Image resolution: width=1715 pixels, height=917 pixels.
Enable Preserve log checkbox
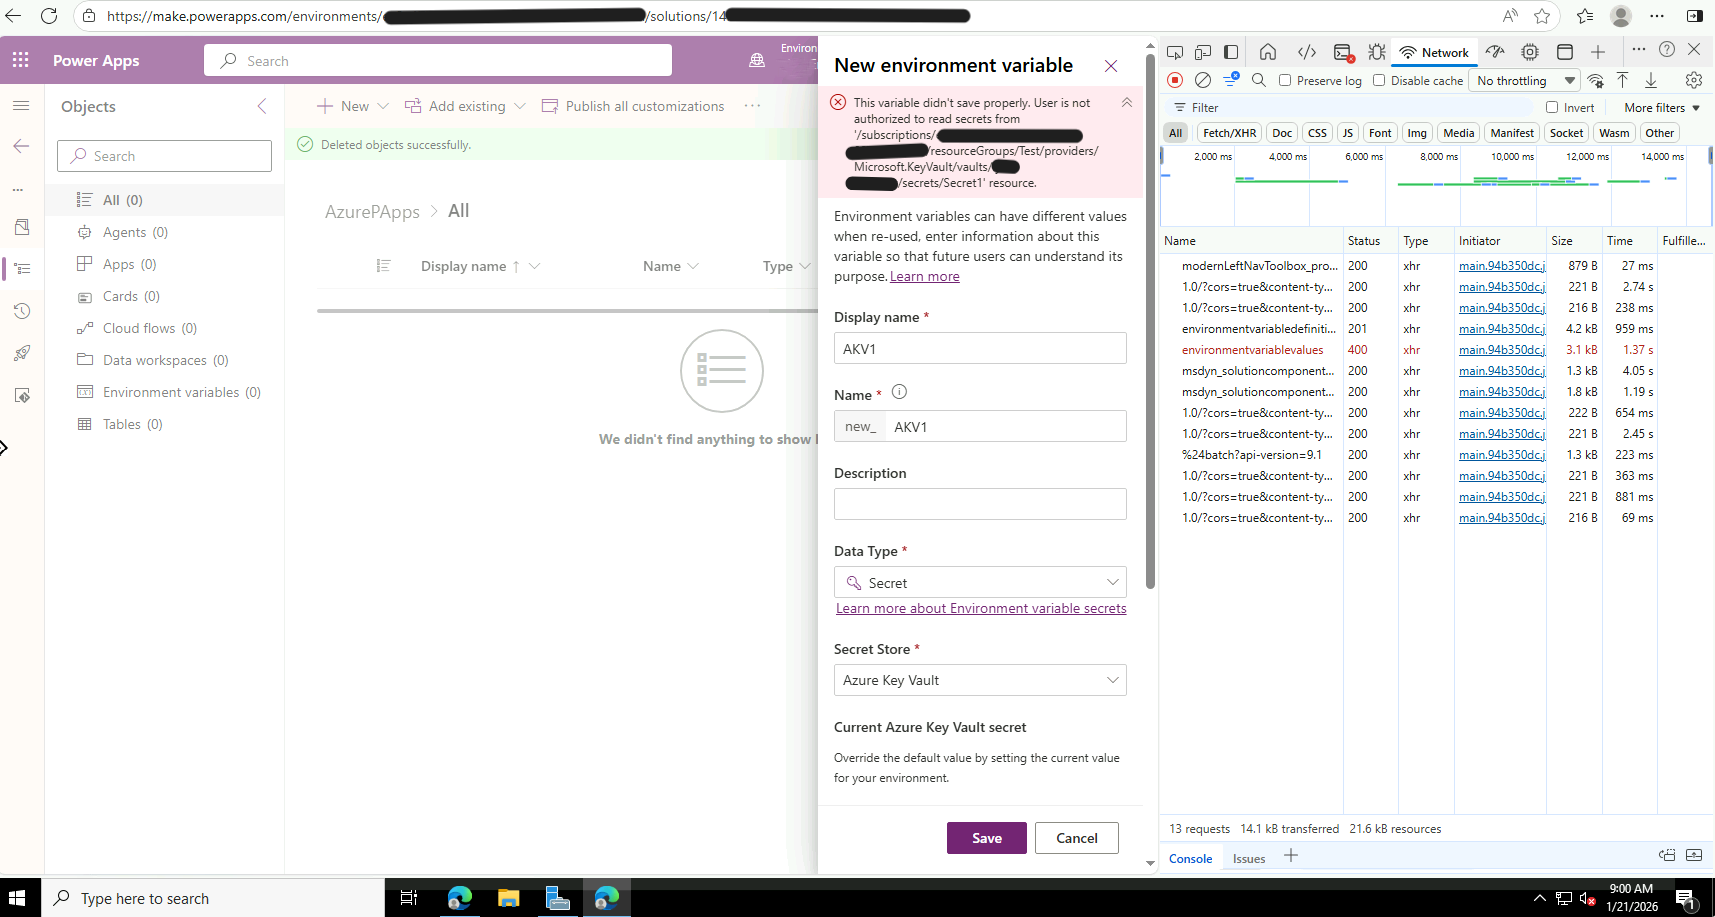coord(1285,80)
